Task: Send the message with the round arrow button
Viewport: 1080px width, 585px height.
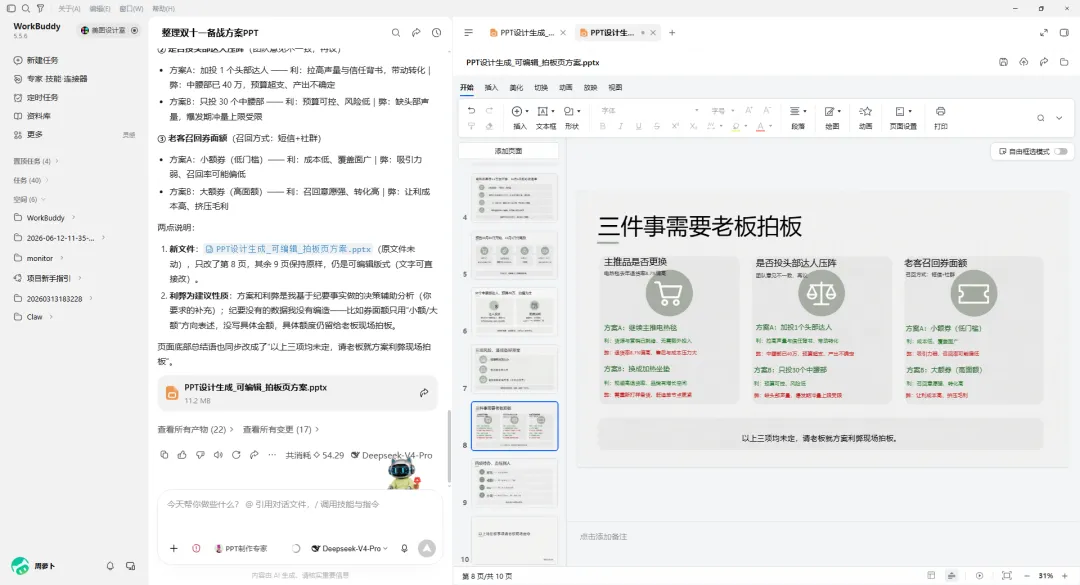Action: coord(427,548)
